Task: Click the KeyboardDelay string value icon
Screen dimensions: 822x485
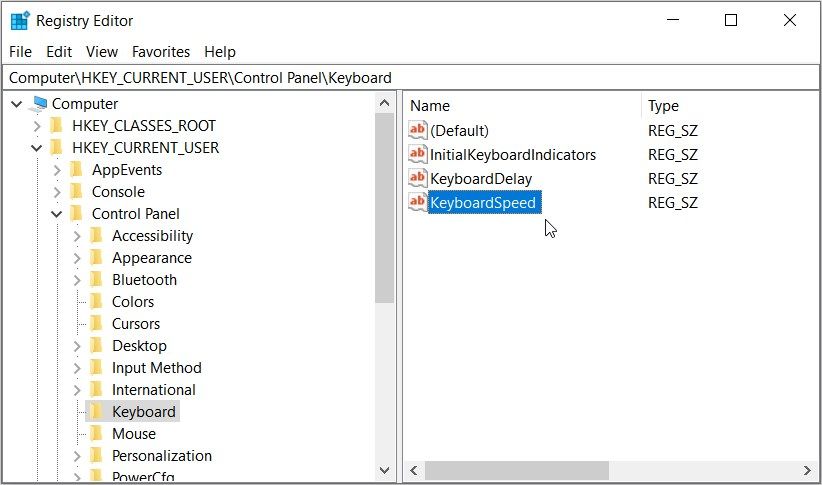Action: (x=418, y=179)
